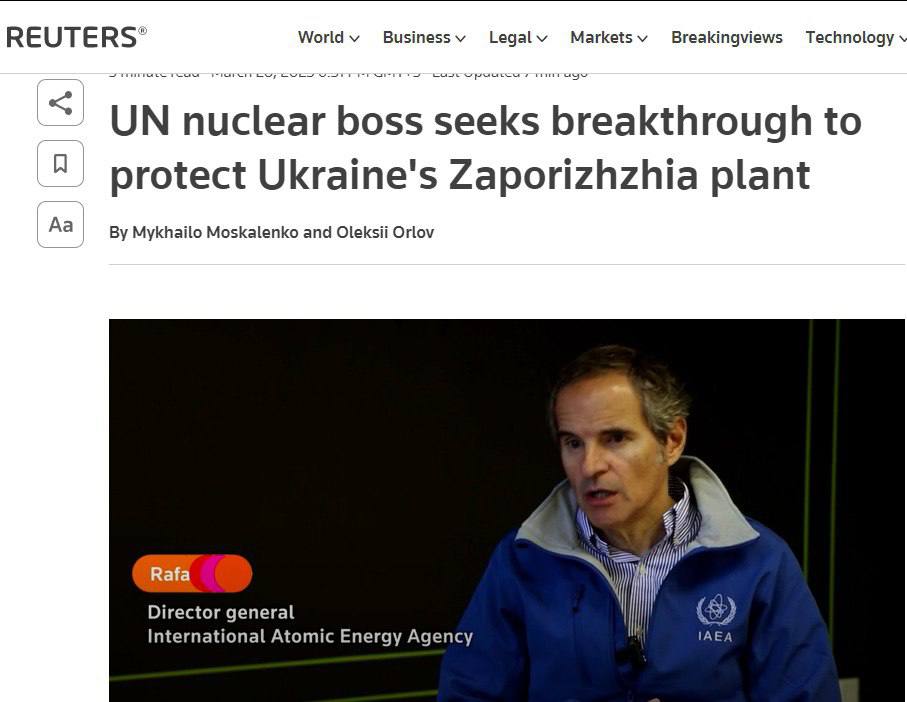The height and width of the screenshot is (702, 907).
Task: Click the share article icon
Action: click(60, 103)
